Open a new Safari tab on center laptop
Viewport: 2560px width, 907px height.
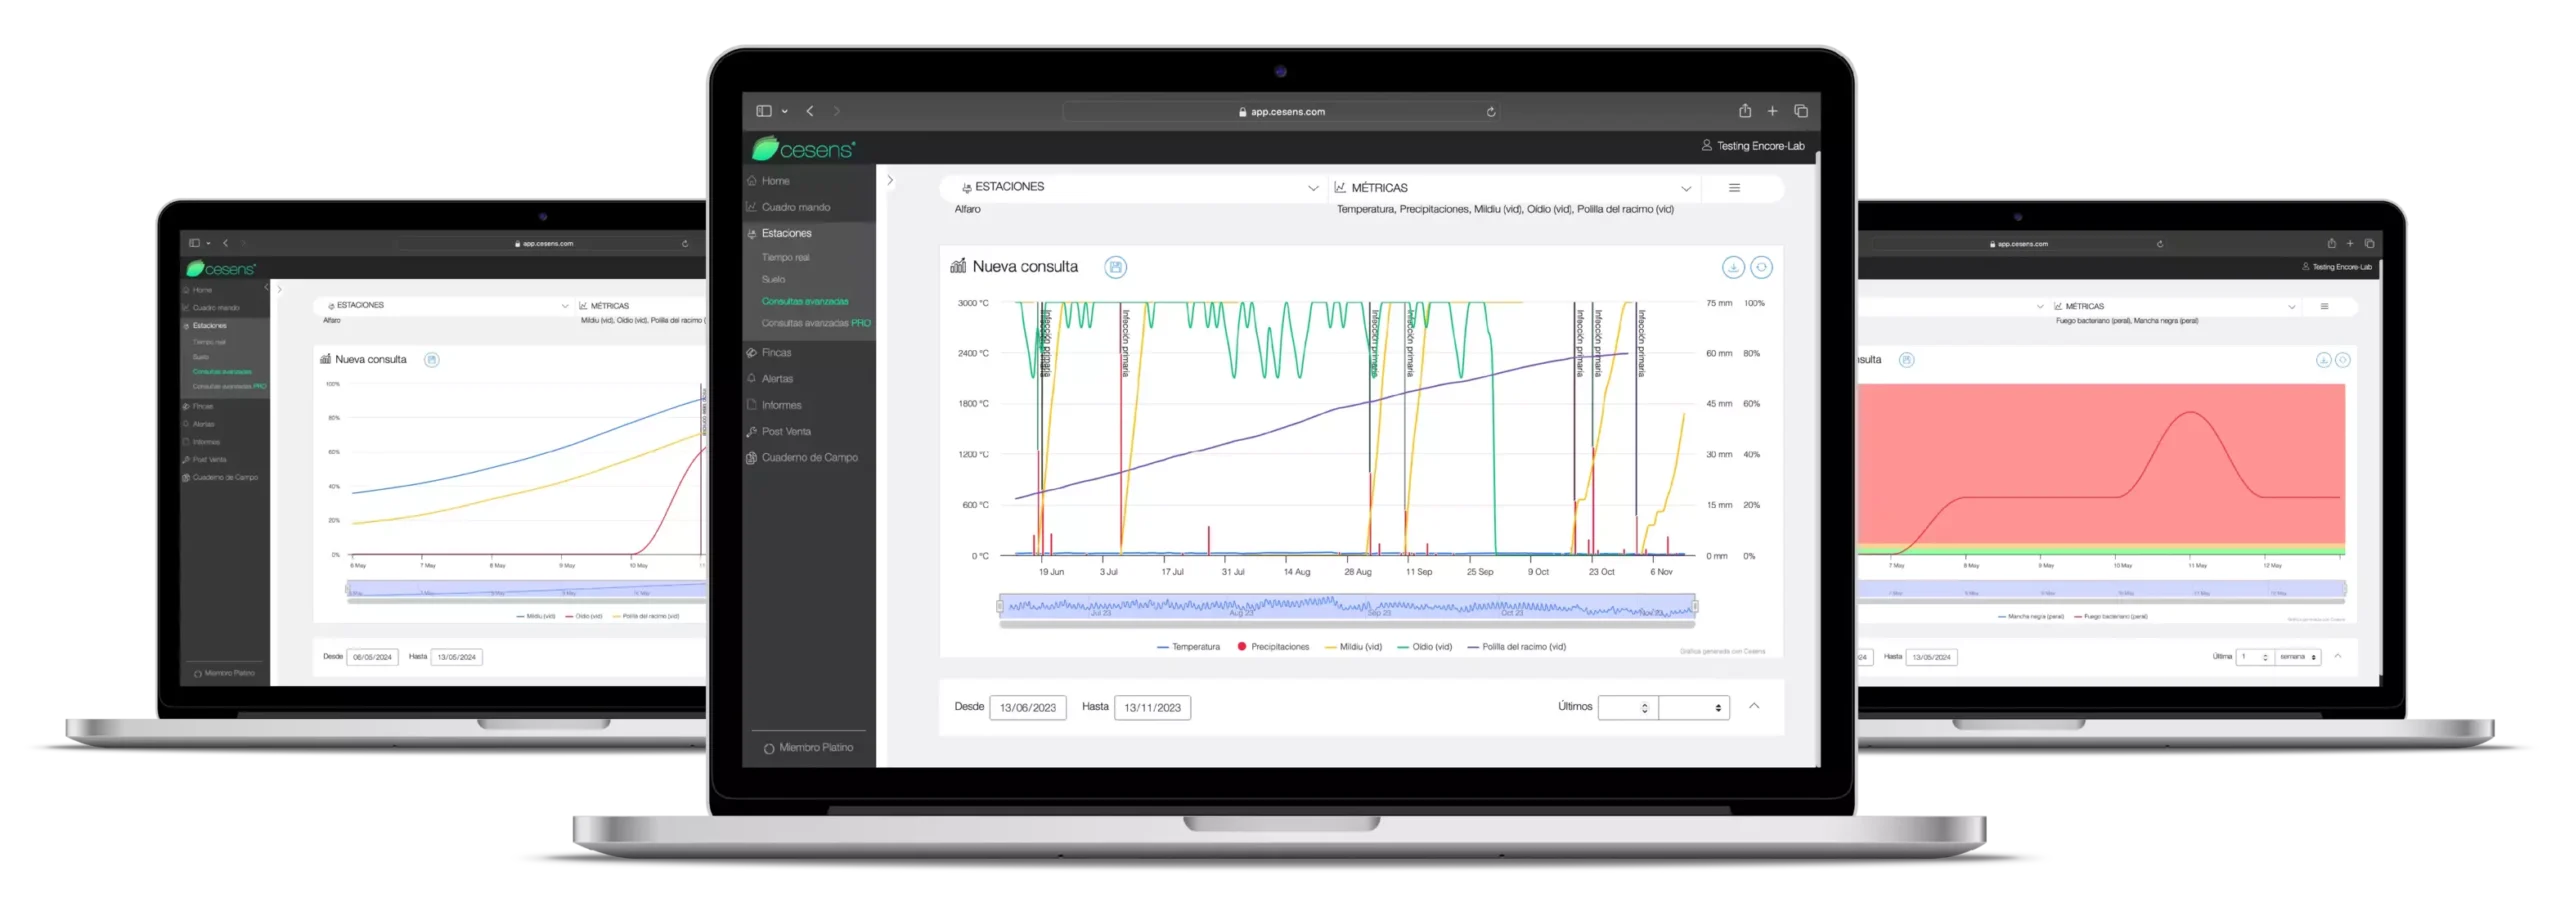pyautogui.click(x=1772, y=111)
